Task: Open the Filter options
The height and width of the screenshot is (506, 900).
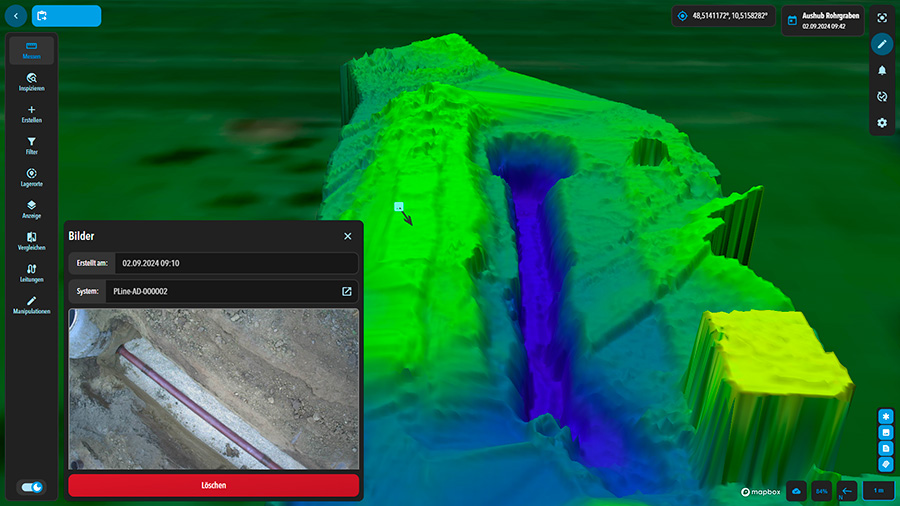Action: point(31,145)
